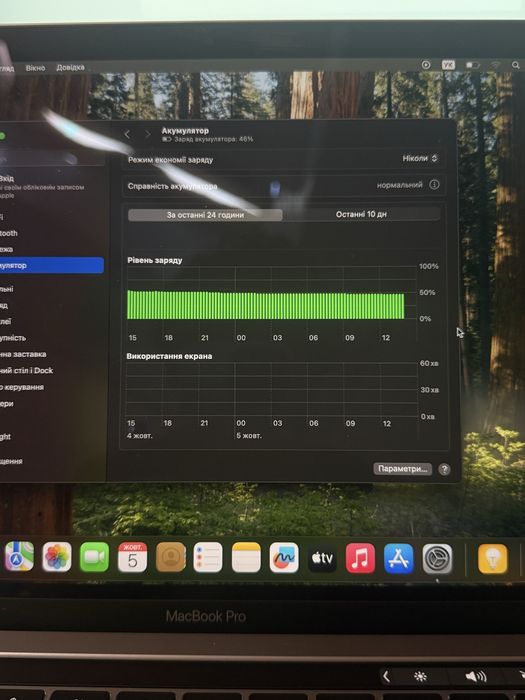The height and width of the screenshot is (700, 525).
Task: Click нормальний battery health value
Action: coord(400,185)
